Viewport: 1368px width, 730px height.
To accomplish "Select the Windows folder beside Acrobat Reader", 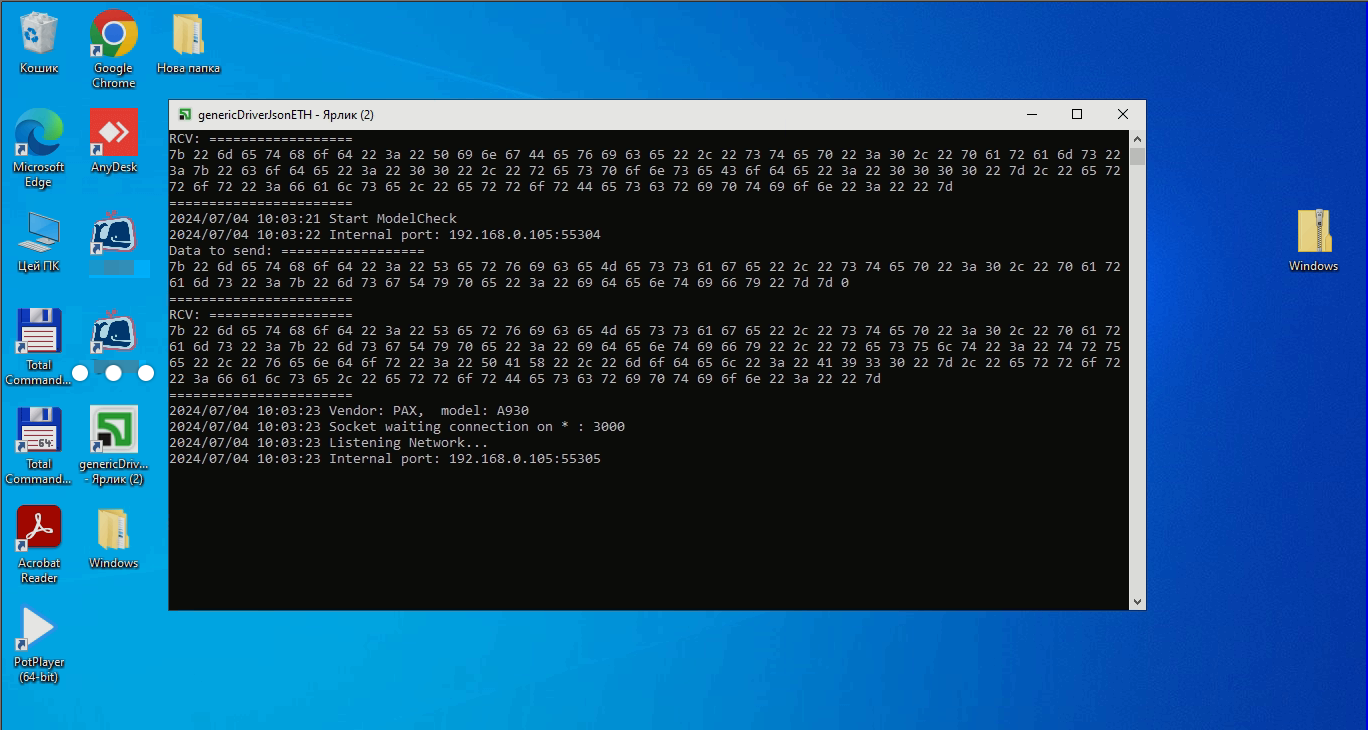I will [x=113, y=530].
